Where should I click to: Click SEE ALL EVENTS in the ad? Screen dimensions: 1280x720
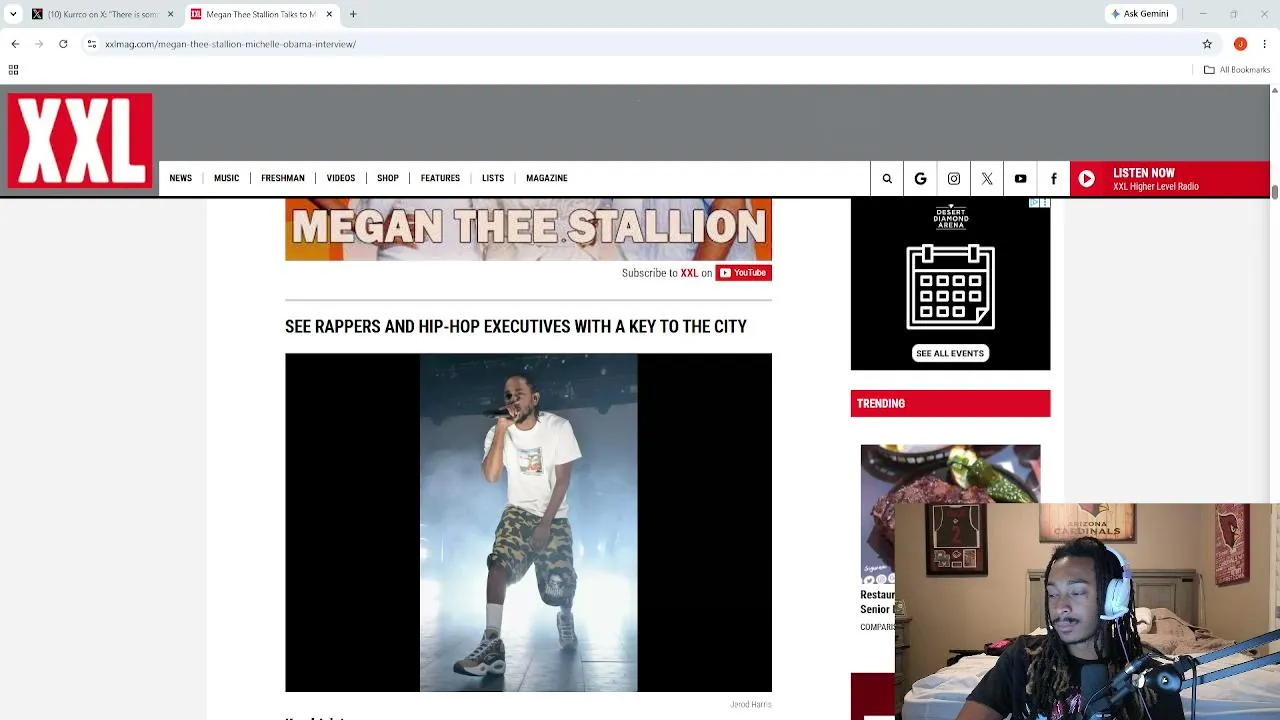click(x=950, y=353)
